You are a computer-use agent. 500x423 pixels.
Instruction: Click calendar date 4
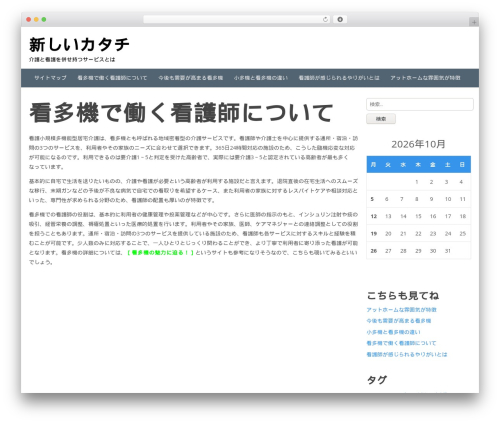[461, 182]
